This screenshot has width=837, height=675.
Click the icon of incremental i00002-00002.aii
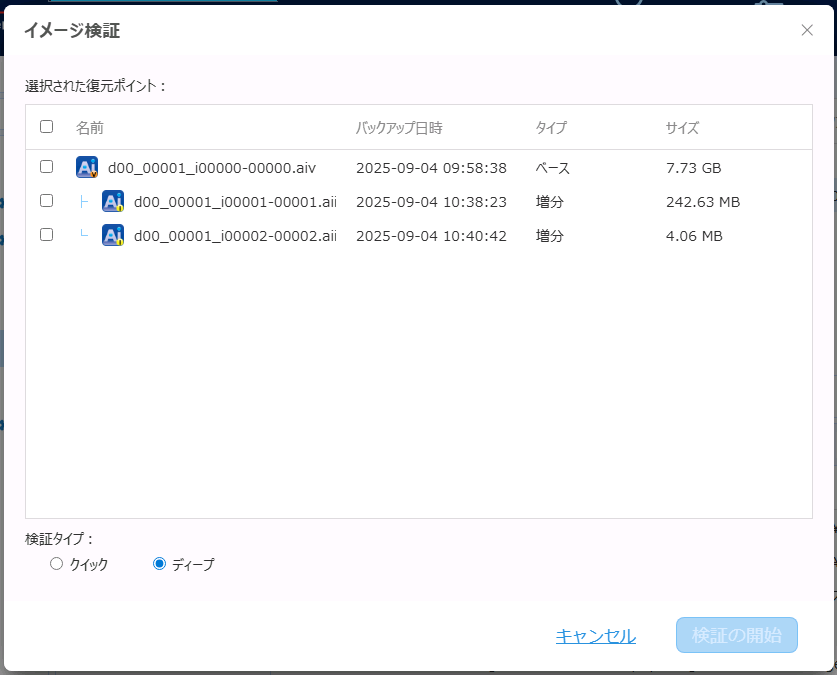tap(113, 236)
